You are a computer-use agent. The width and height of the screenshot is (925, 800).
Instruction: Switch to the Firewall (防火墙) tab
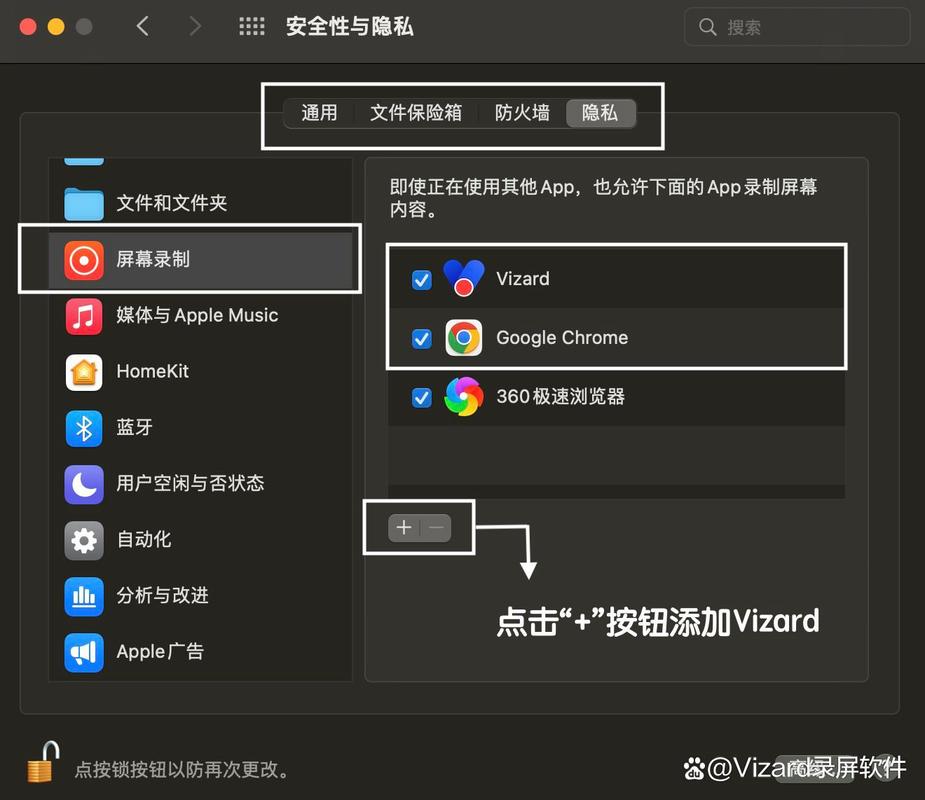pos(522,113)
